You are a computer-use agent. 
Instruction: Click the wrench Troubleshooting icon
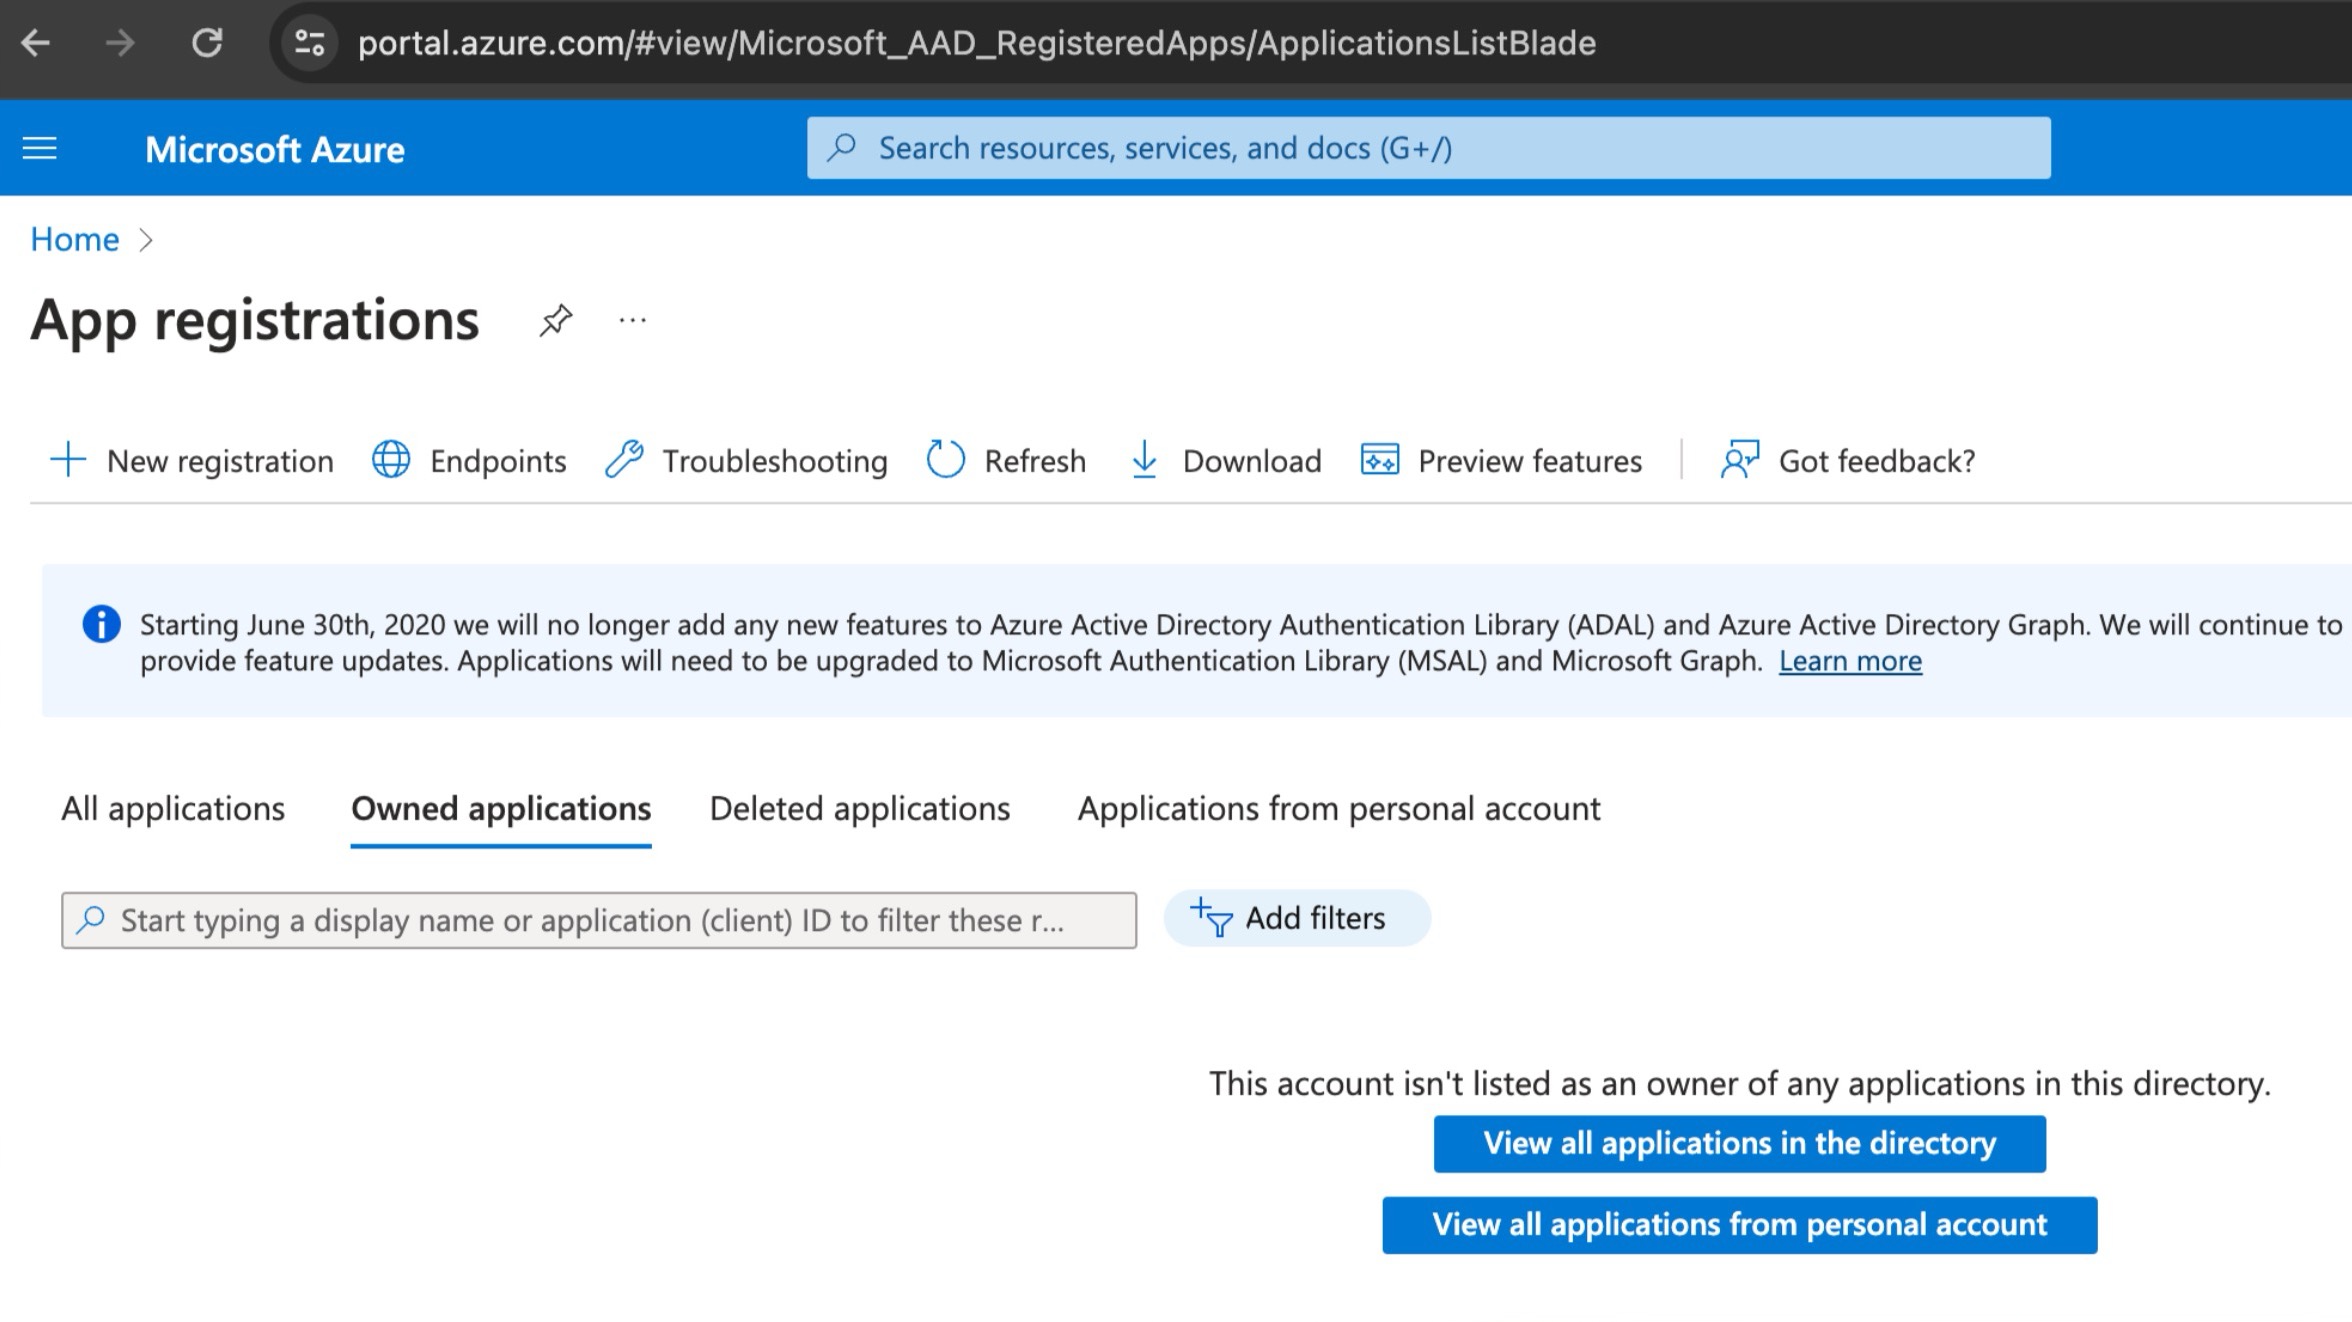[624, 460]
